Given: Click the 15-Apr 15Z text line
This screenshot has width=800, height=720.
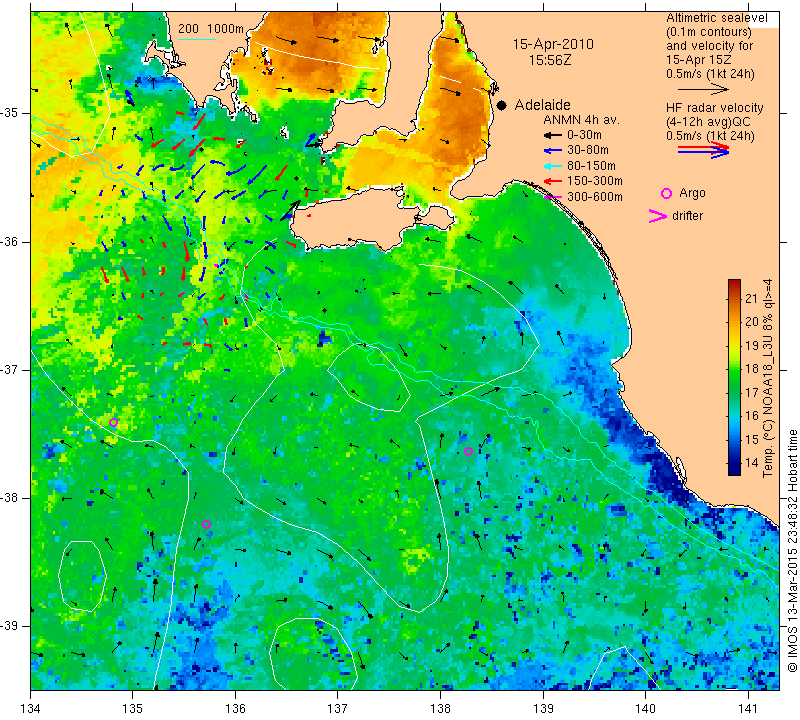Looking at the screenshot, I should point(698,60).
